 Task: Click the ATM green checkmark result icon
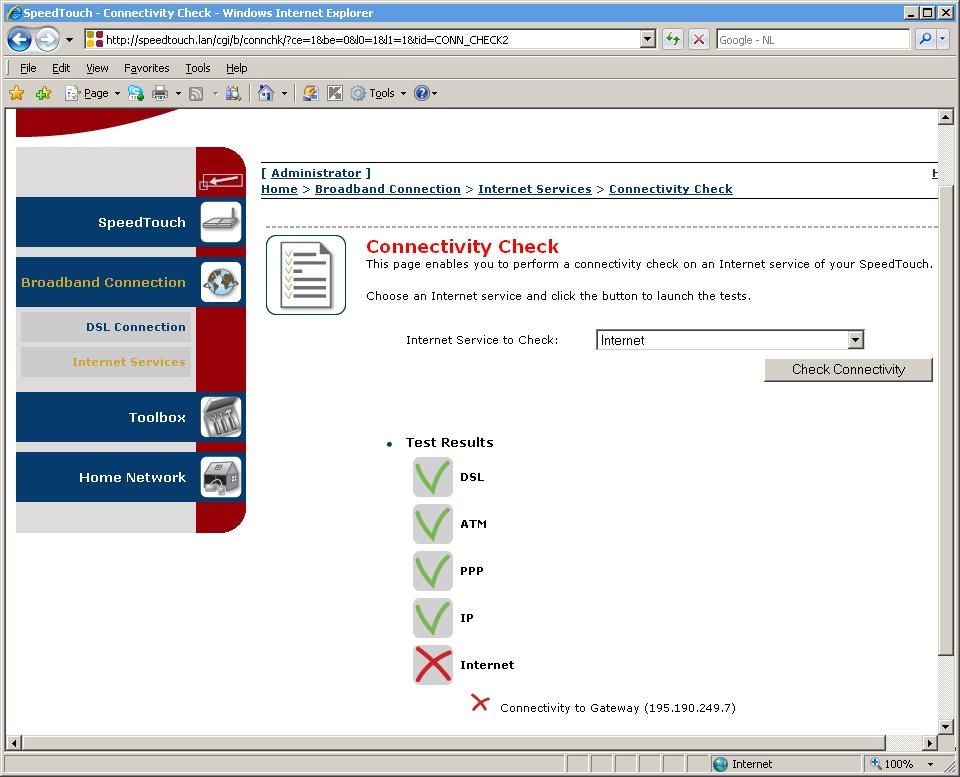point(432,524)
